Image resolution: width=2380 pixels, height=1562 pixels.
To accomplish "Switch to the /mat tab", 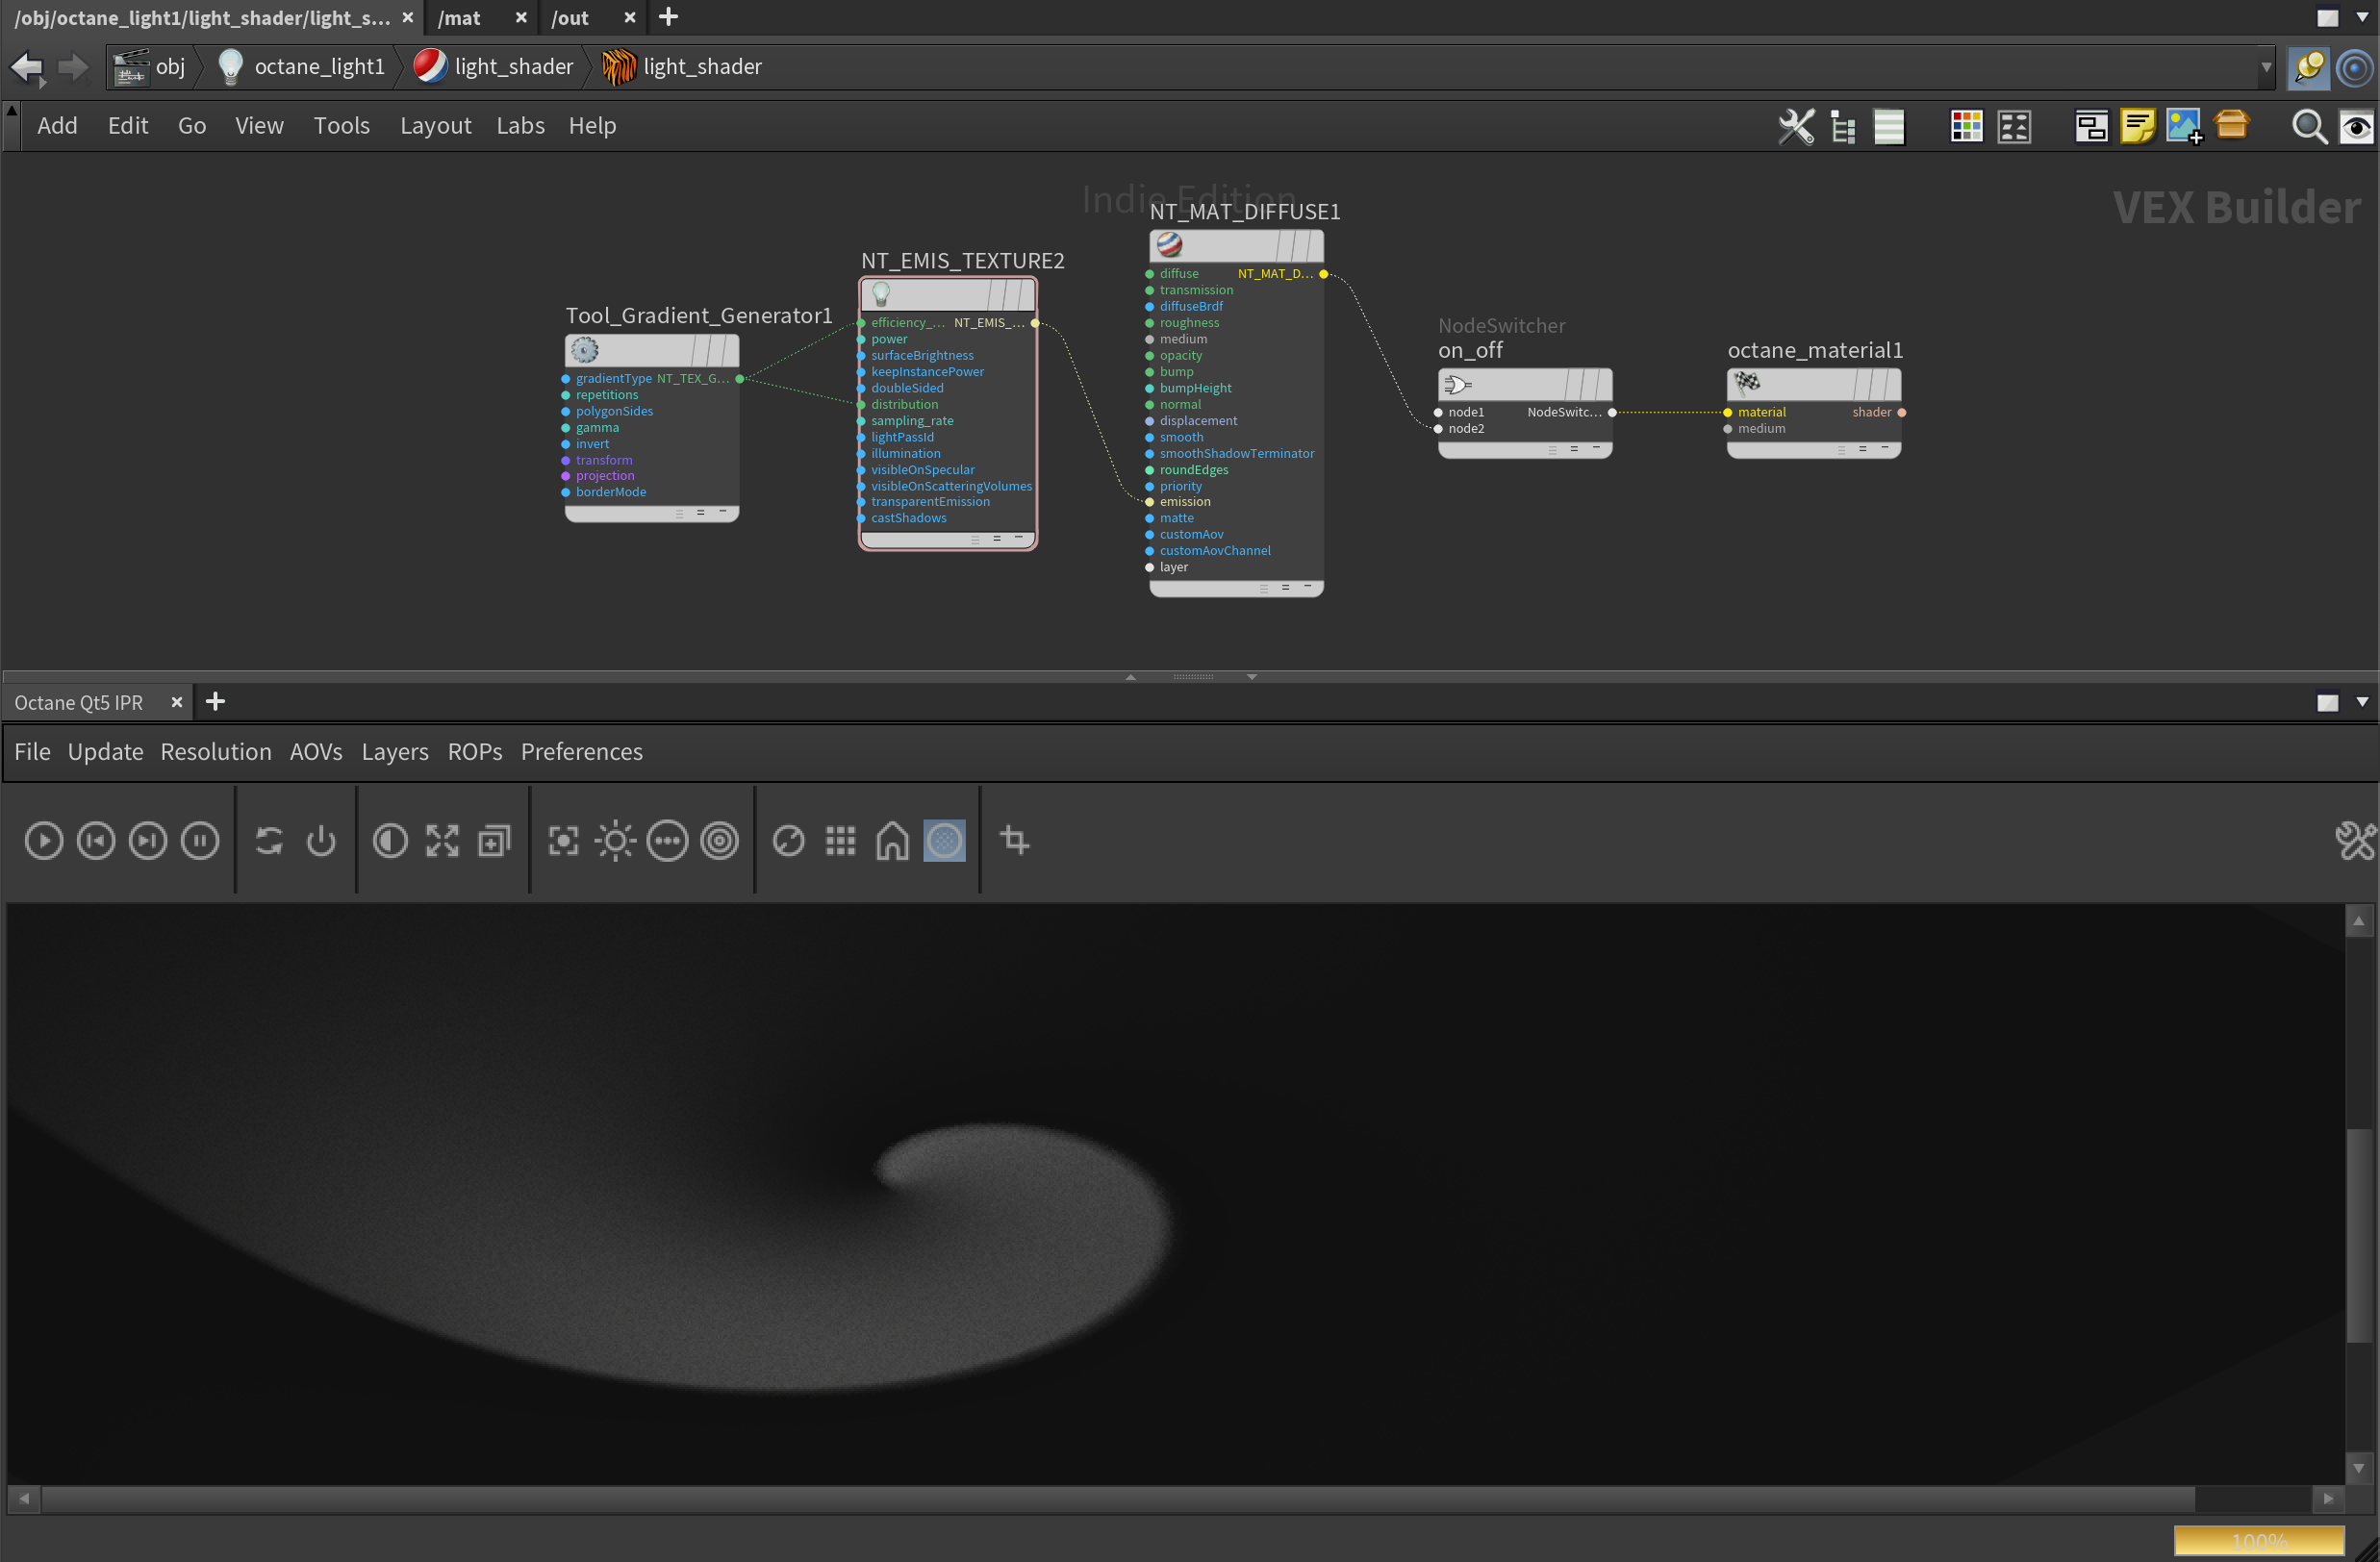I will (x=459, y=18).
